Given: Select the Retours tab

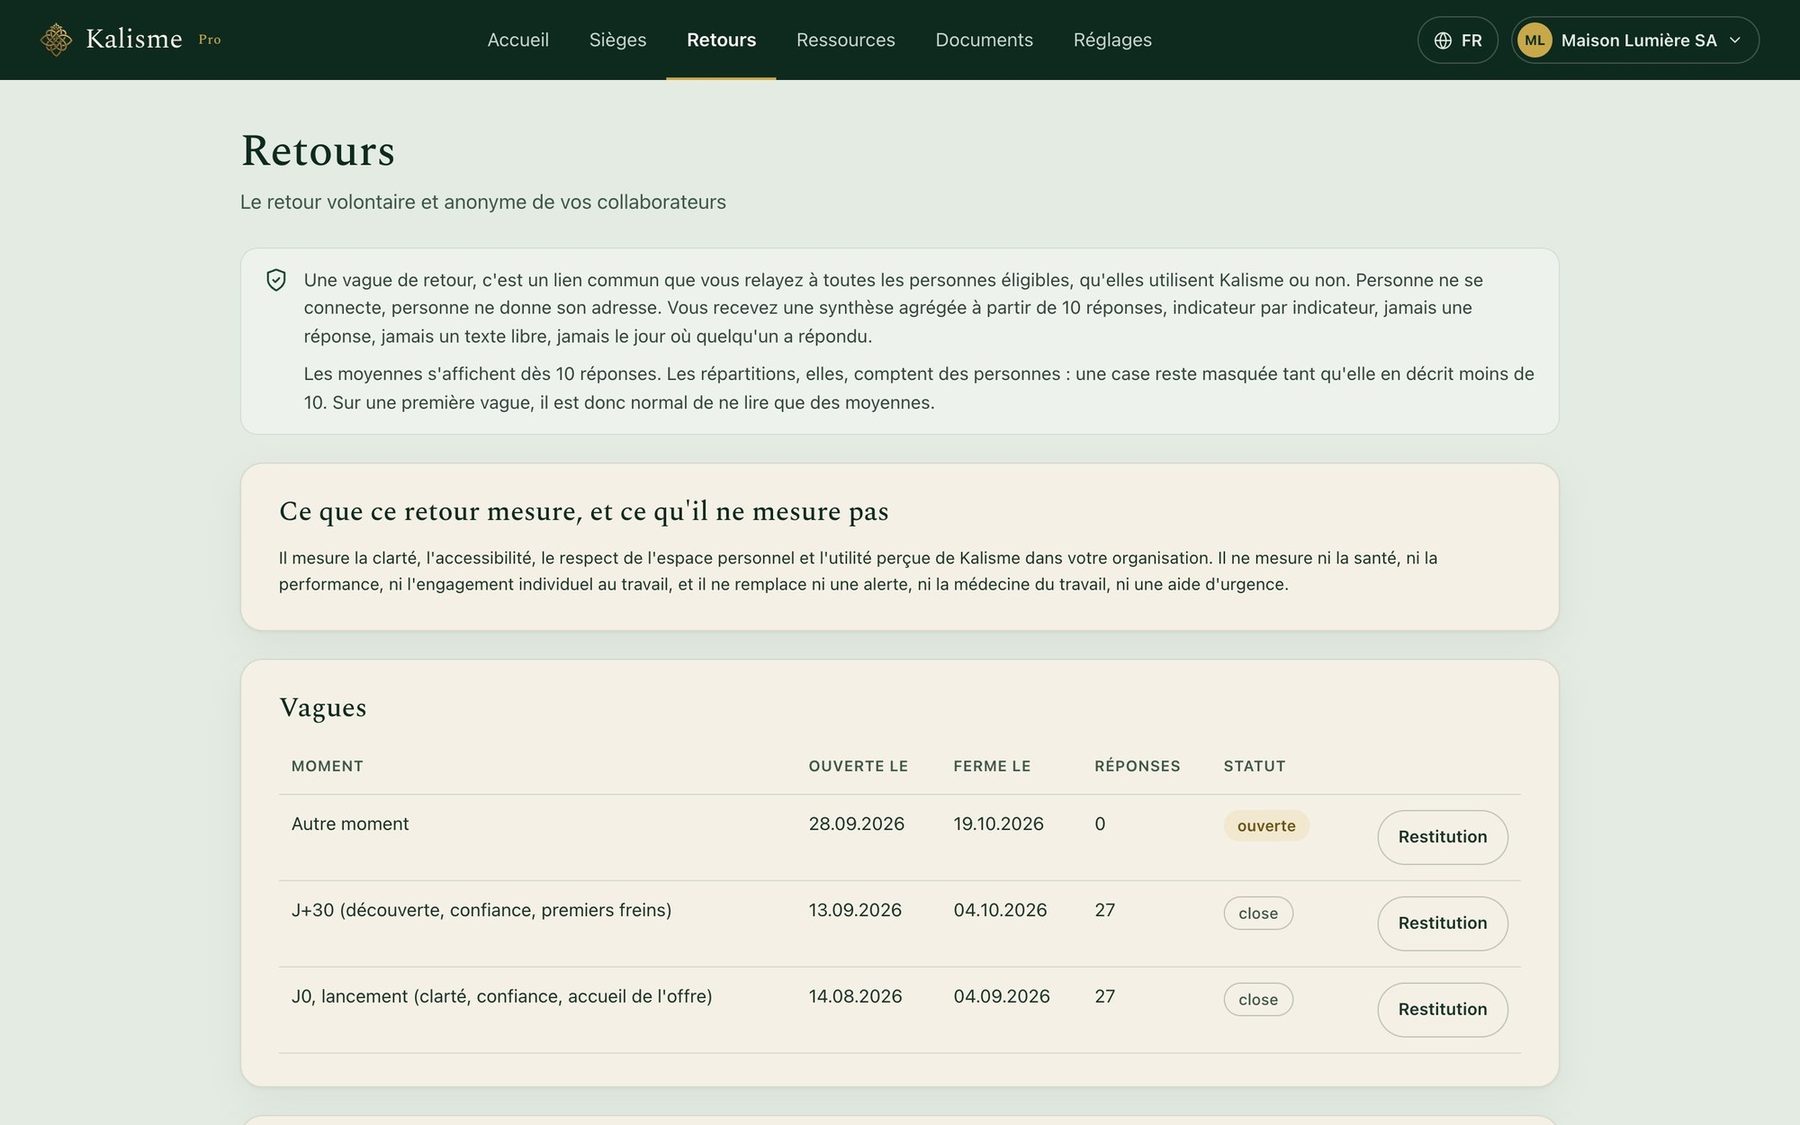Looking at the screenshot, I should tap(721, 40).
